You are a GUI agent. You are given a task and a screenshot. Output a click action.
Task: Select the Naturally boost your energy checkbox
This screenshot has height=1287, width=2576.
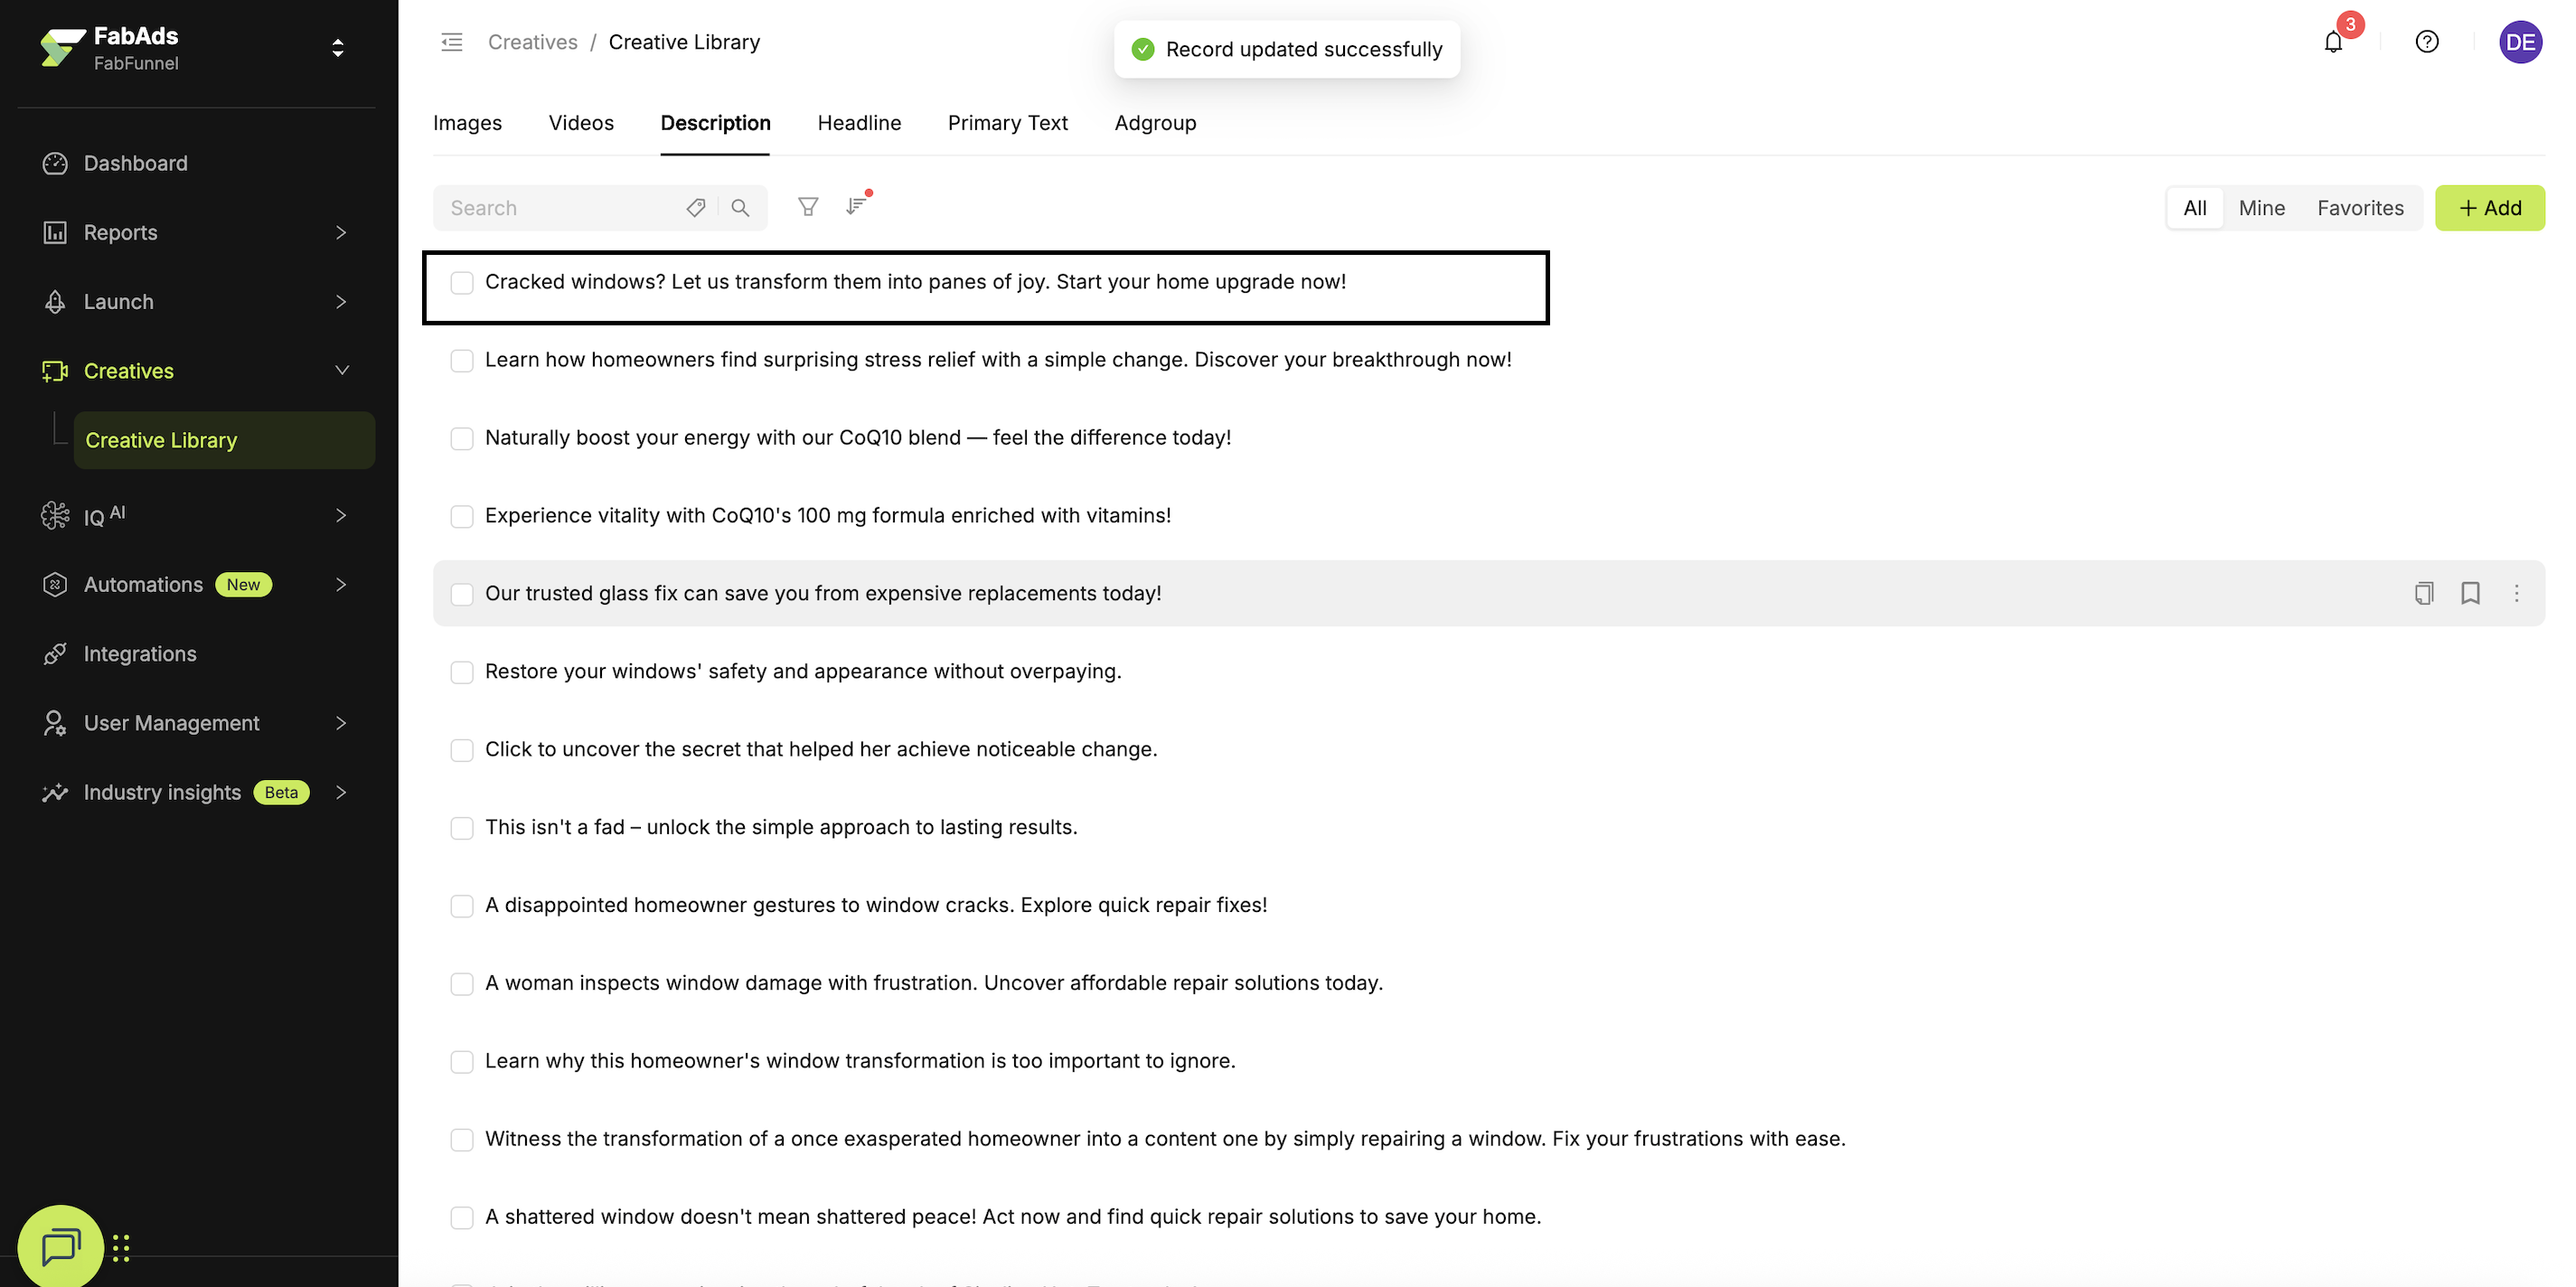click(462, 439)
